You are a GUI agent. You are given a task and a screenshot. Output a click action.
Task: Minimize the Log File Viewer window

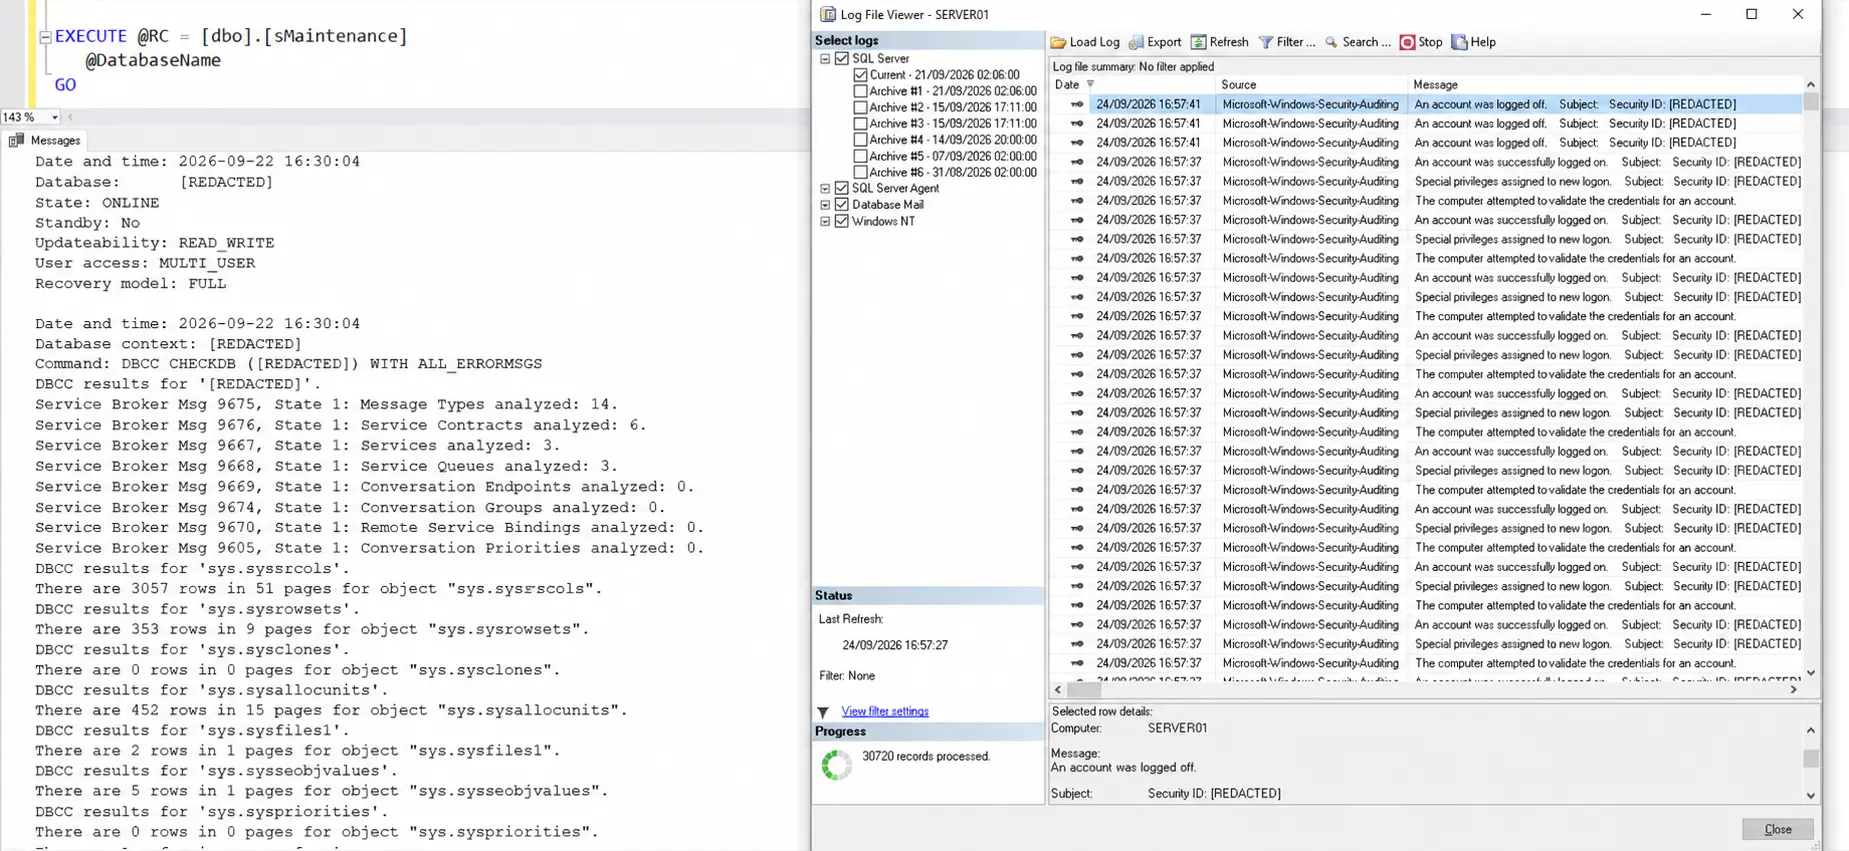[1706, 14]
